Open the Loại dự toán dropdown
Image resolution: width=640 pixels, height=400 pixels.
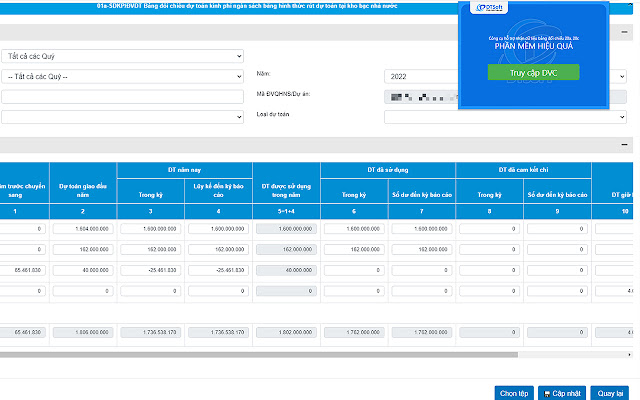505,117
